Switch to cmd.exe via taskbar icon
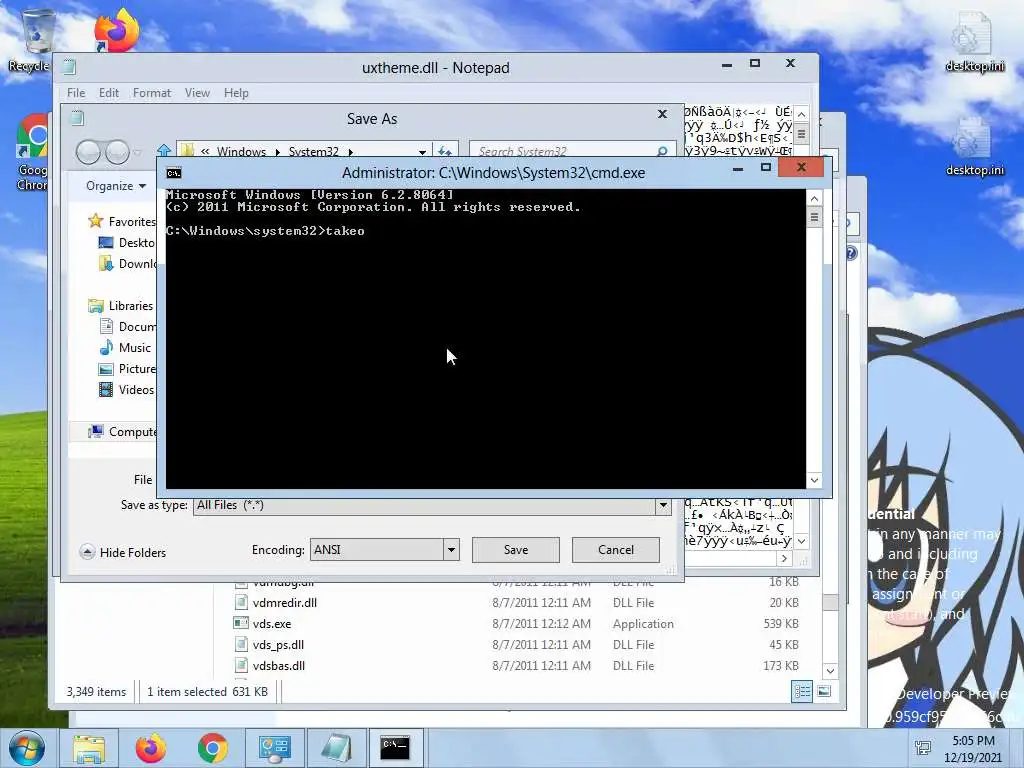 pos(396,748)
